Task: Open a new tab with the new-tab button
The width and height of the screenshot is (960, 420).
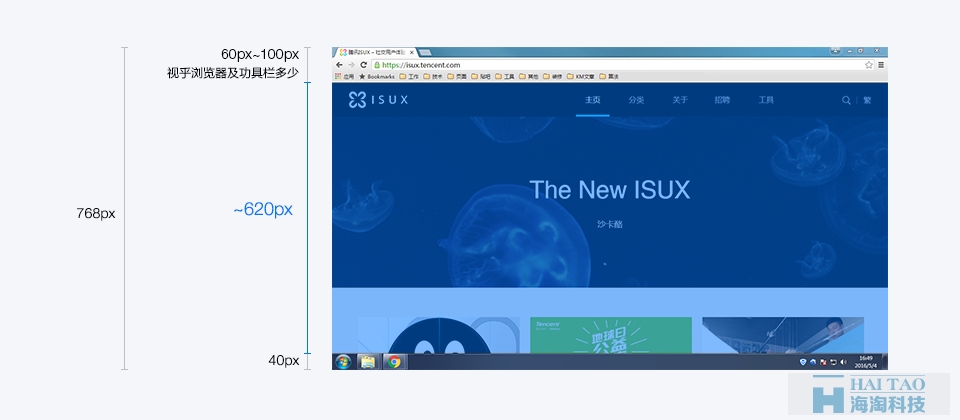Action: coord(424,53)
